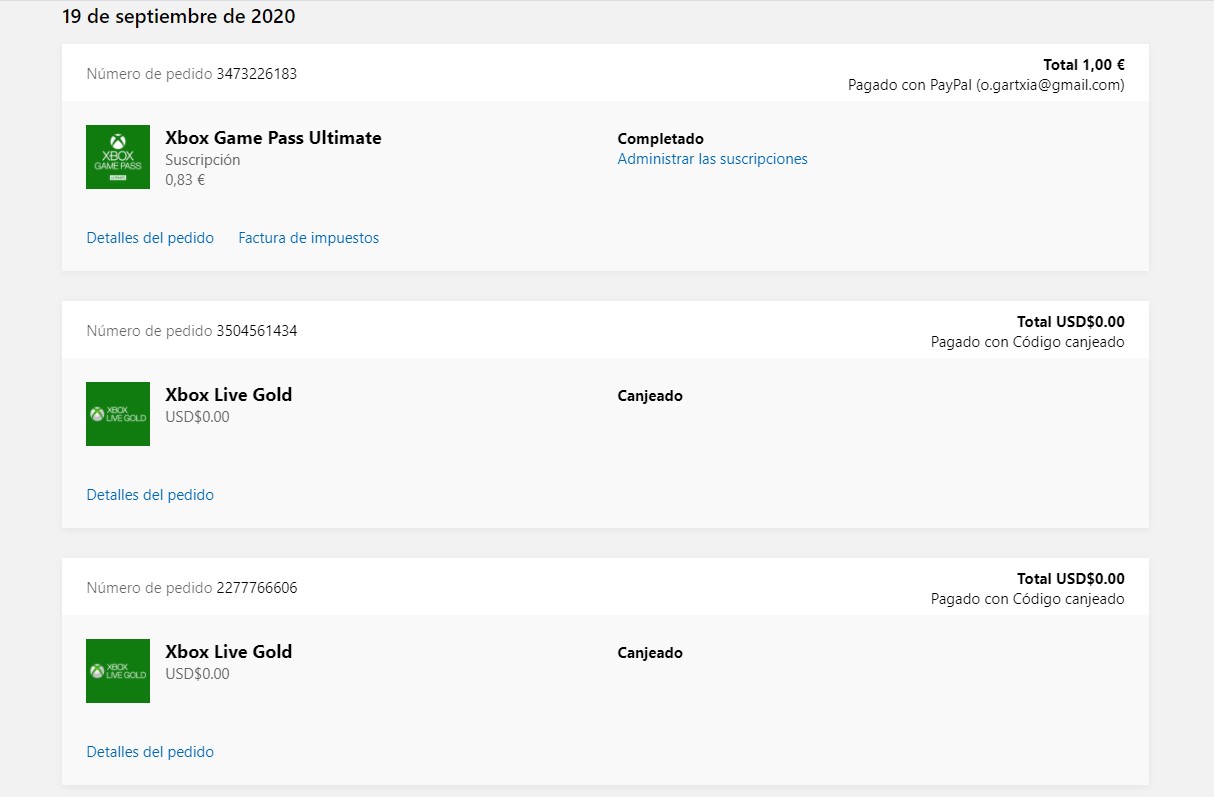Click Xbox Live Gold icon in order 2277766606
The height and width of the screenshot is (797, 1214).
[x=118, y=671]
